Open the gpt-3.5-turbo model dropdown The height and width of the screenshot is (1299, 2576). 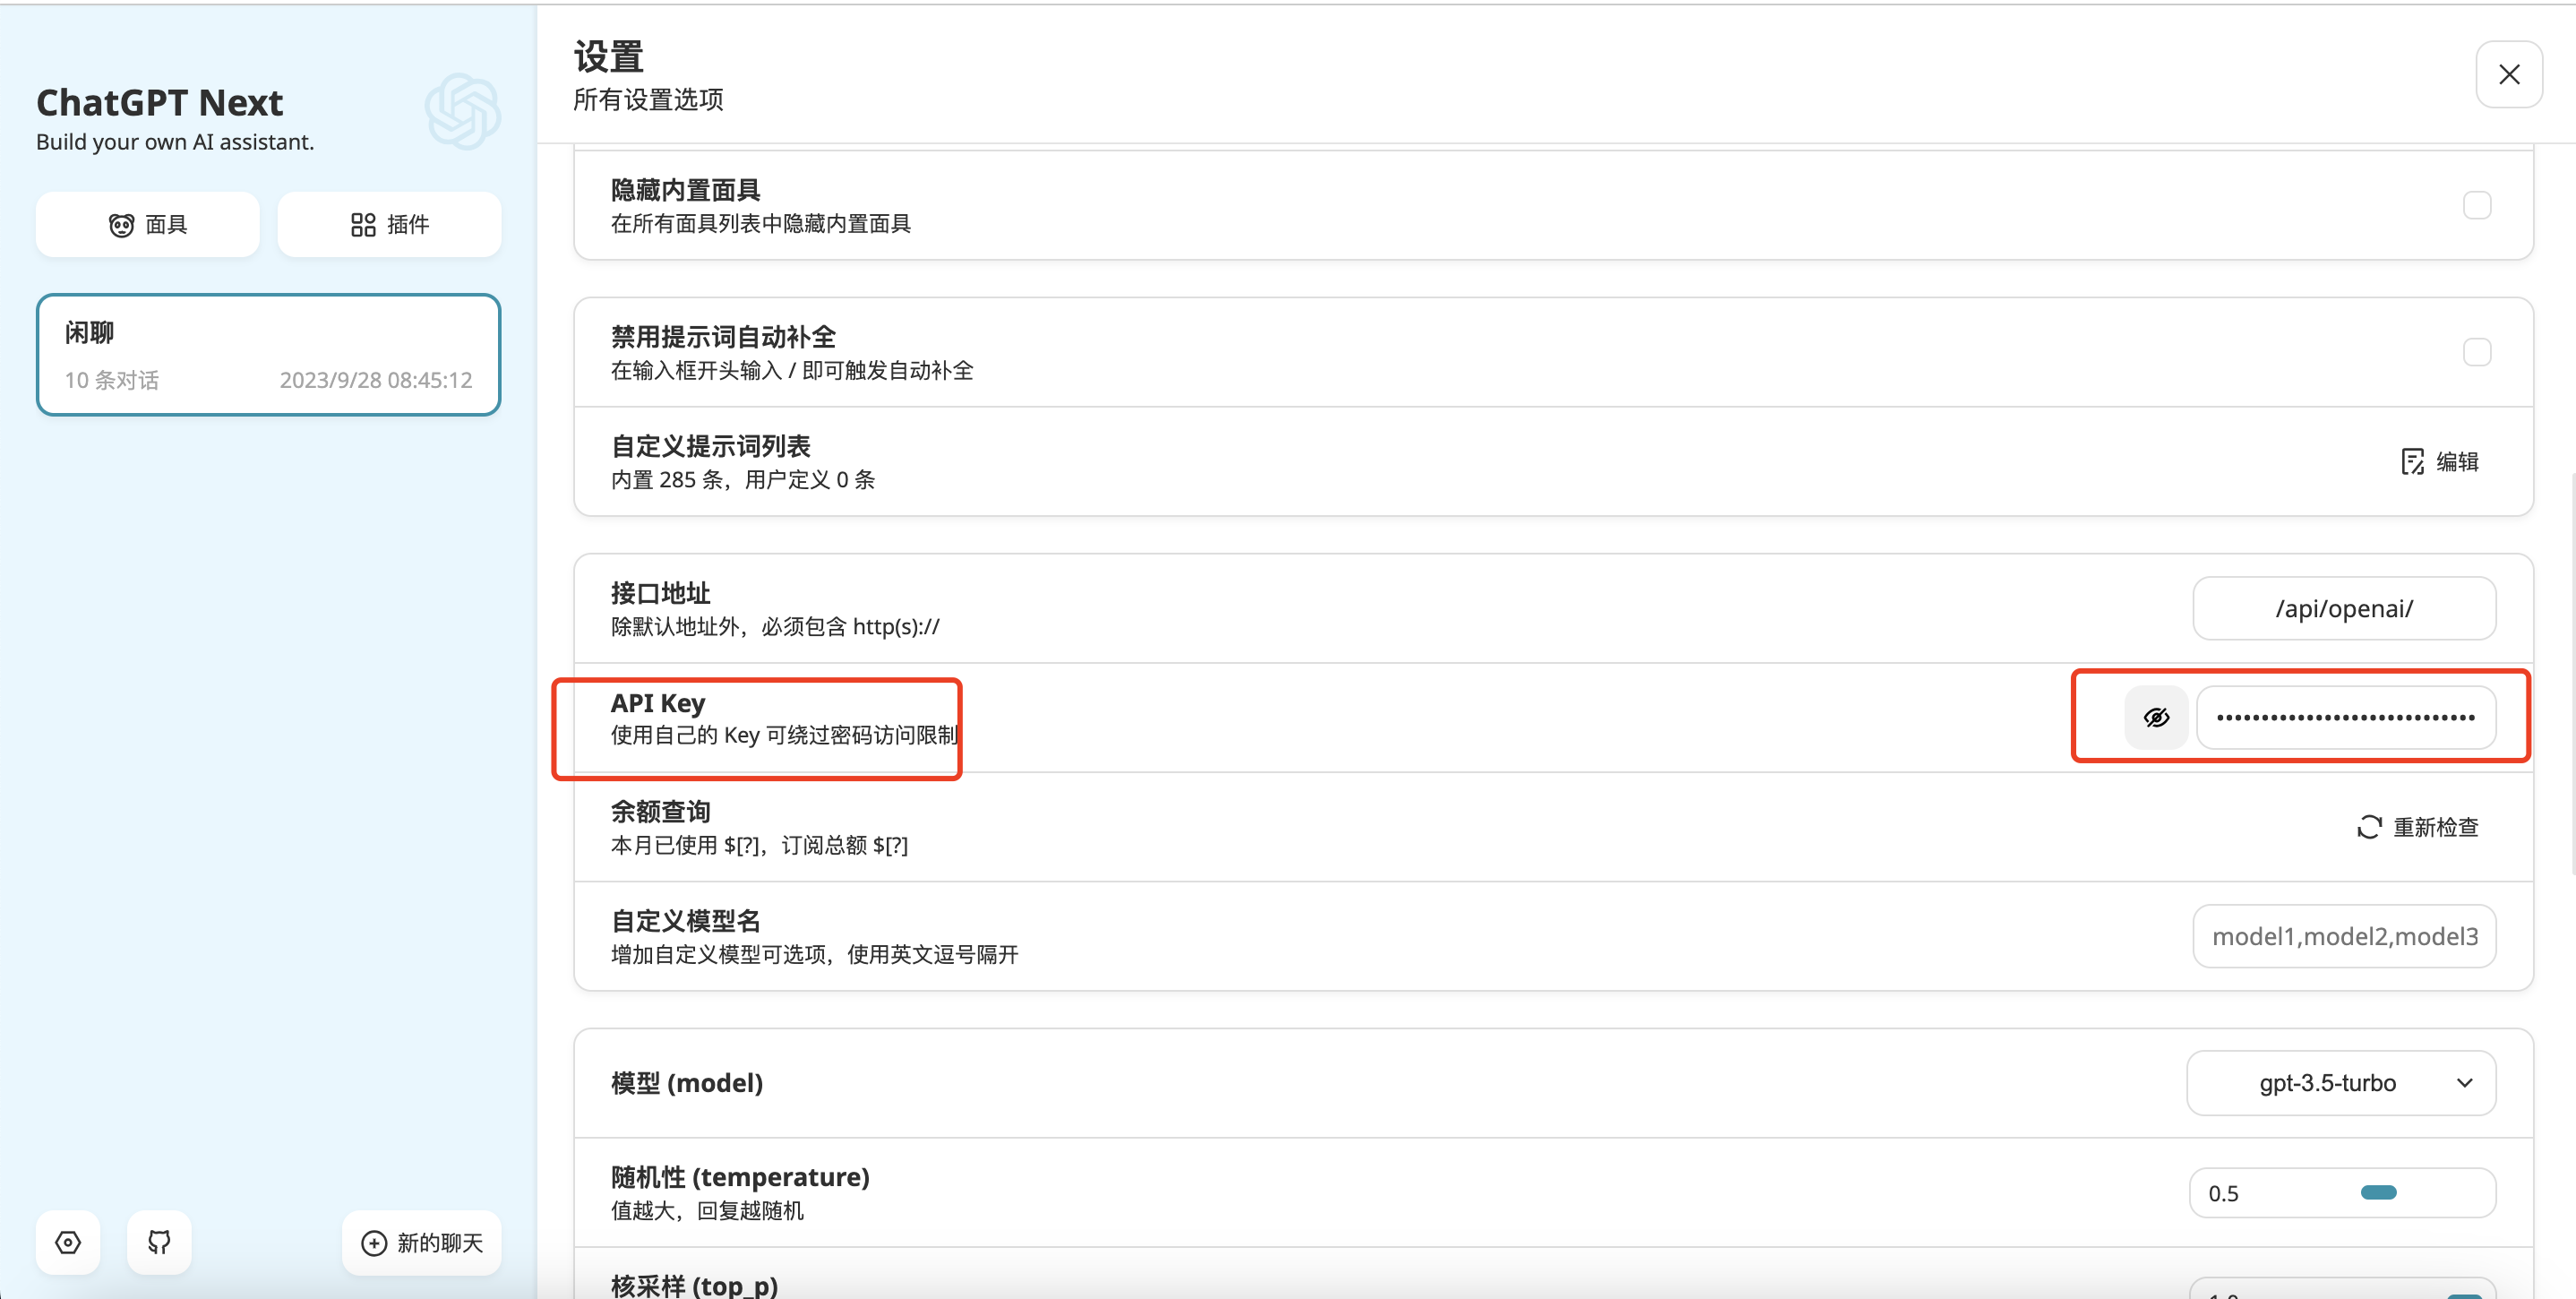[2341, 1082]
